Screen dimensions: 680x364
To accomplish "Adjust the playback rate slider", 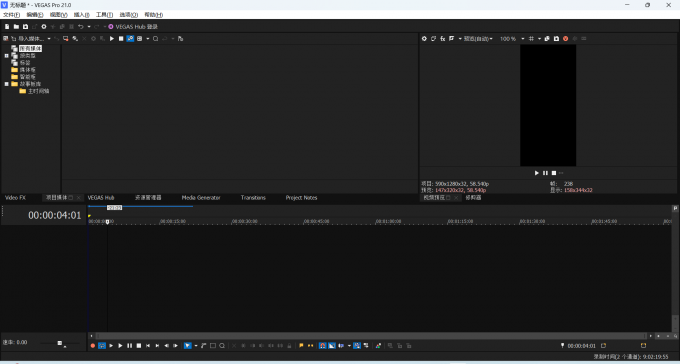I will pos(60,343).
